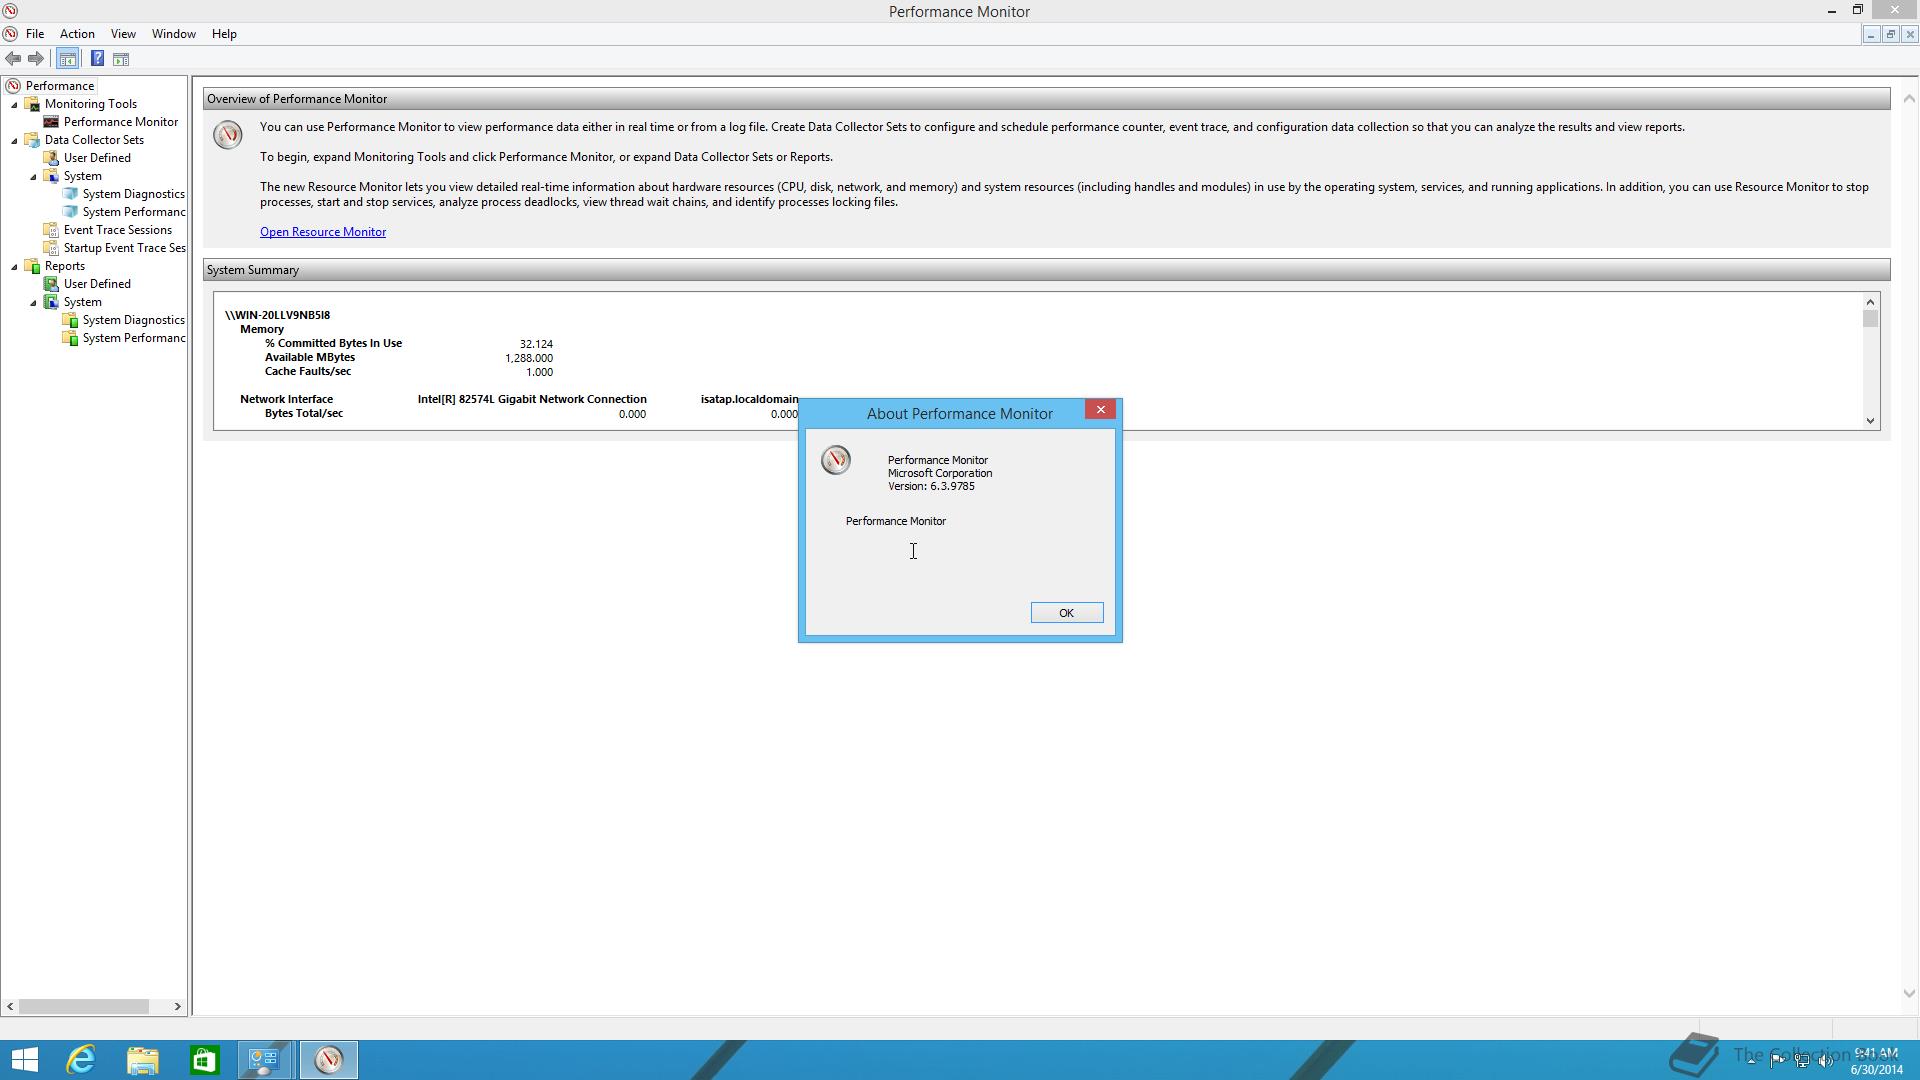Viewport: 1920px width, 1080px height.
Task: Click the Monitoring Tools folder icon
Action: coord(32,104)
